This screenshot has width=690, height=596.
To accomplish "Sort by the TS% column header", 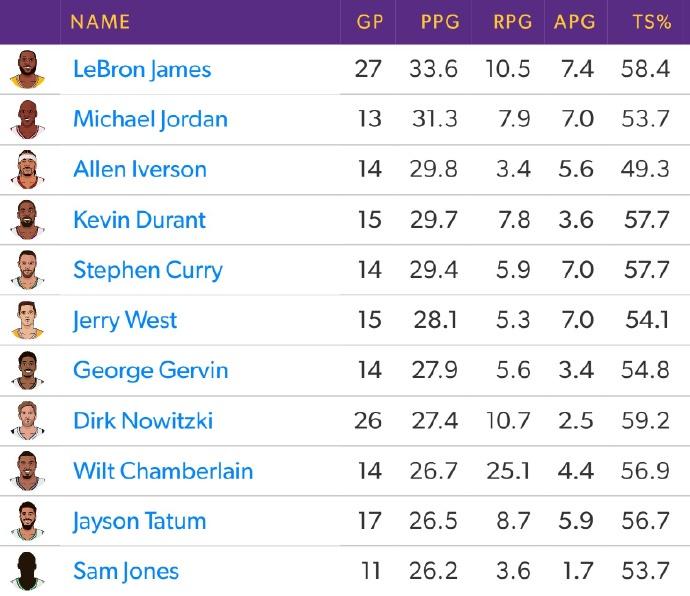I will 652,21.
